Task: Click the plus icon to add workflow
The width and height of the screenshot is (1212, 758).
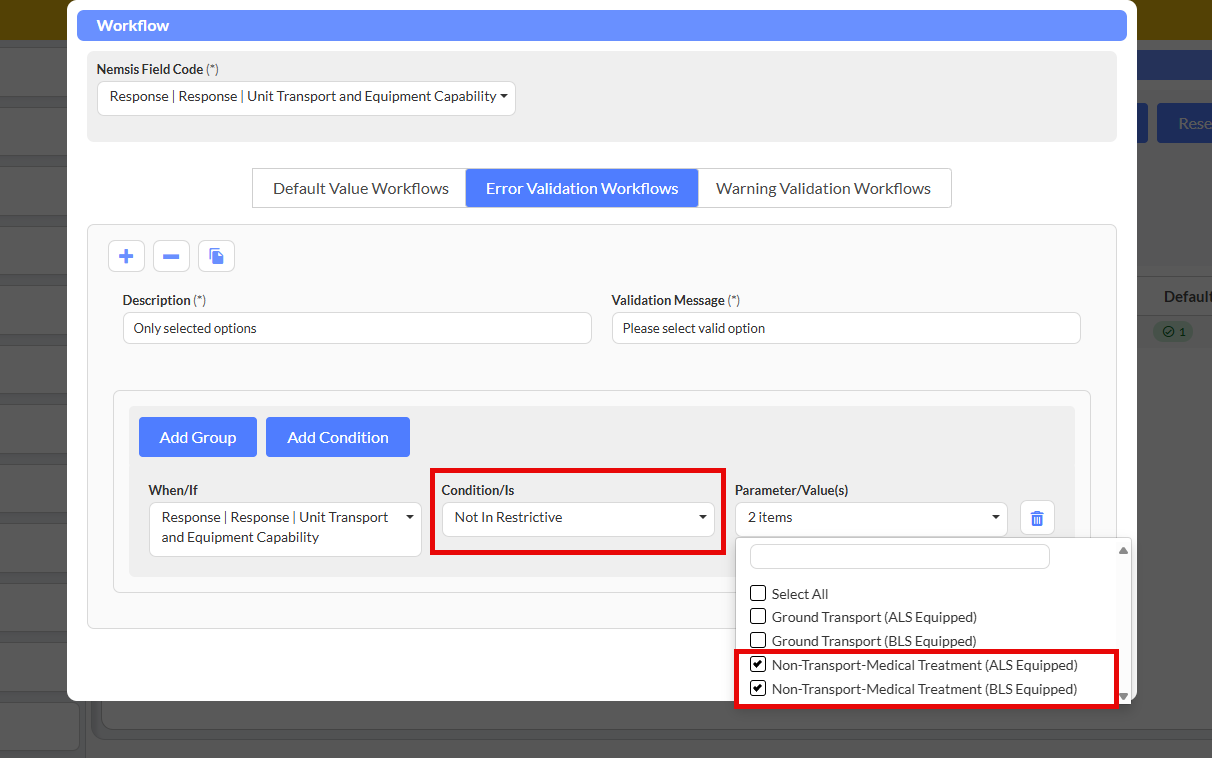Action: click(x=126, y=257)
